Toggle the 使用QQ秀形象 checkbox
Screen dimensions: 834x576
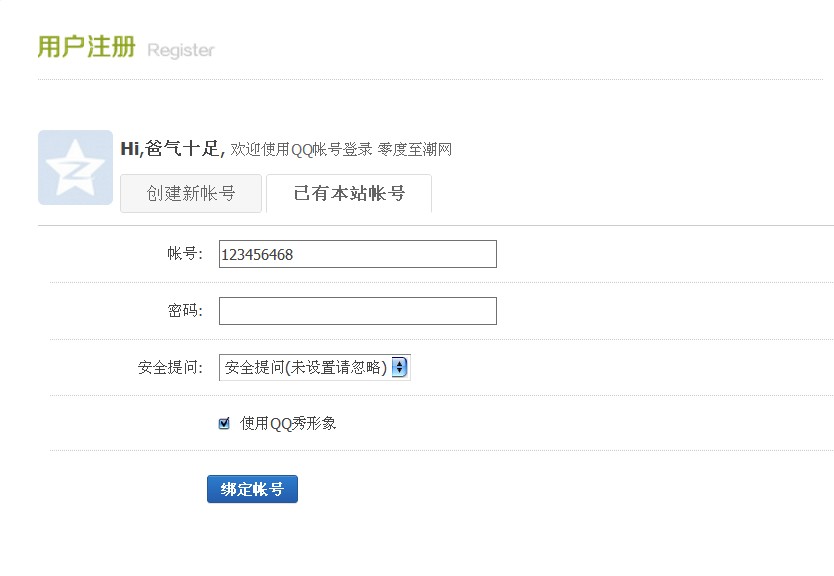point(224,423)
